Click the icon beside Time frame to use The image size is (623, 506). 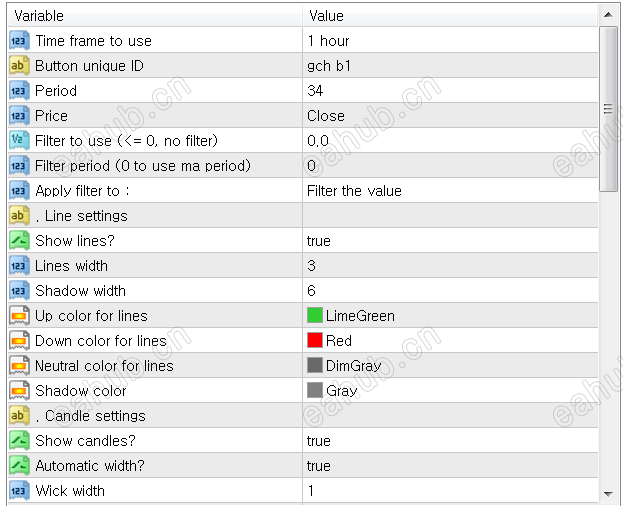point(19,41)
